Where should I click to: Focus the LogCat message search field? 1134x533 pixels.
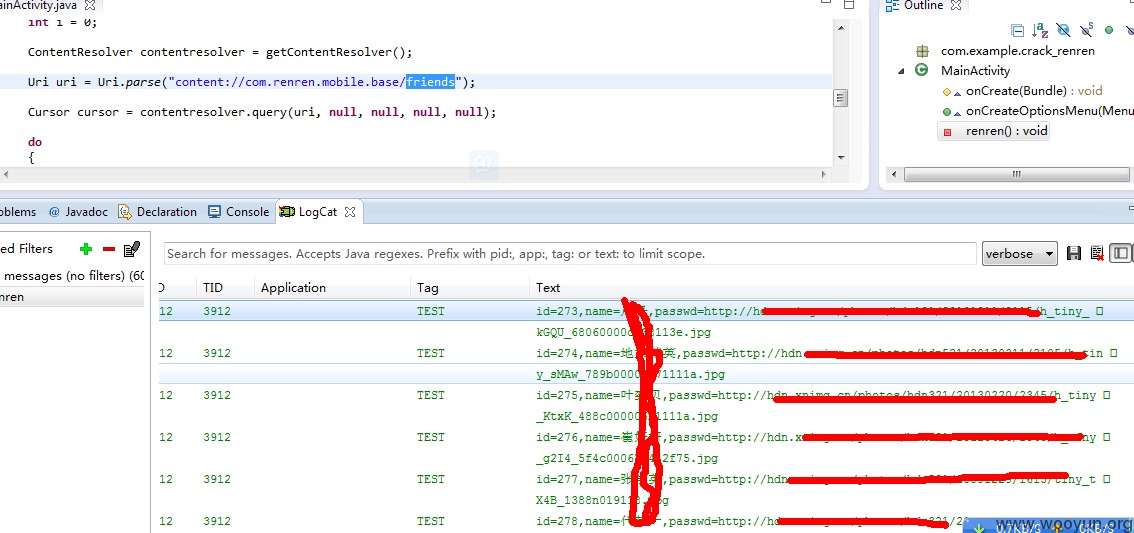[x=571, y=254]
